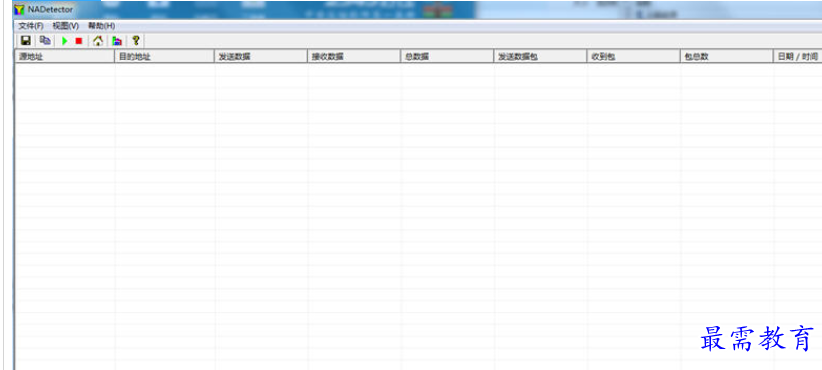Sort by the 目的地址 column header

click(x=165, y=57)
